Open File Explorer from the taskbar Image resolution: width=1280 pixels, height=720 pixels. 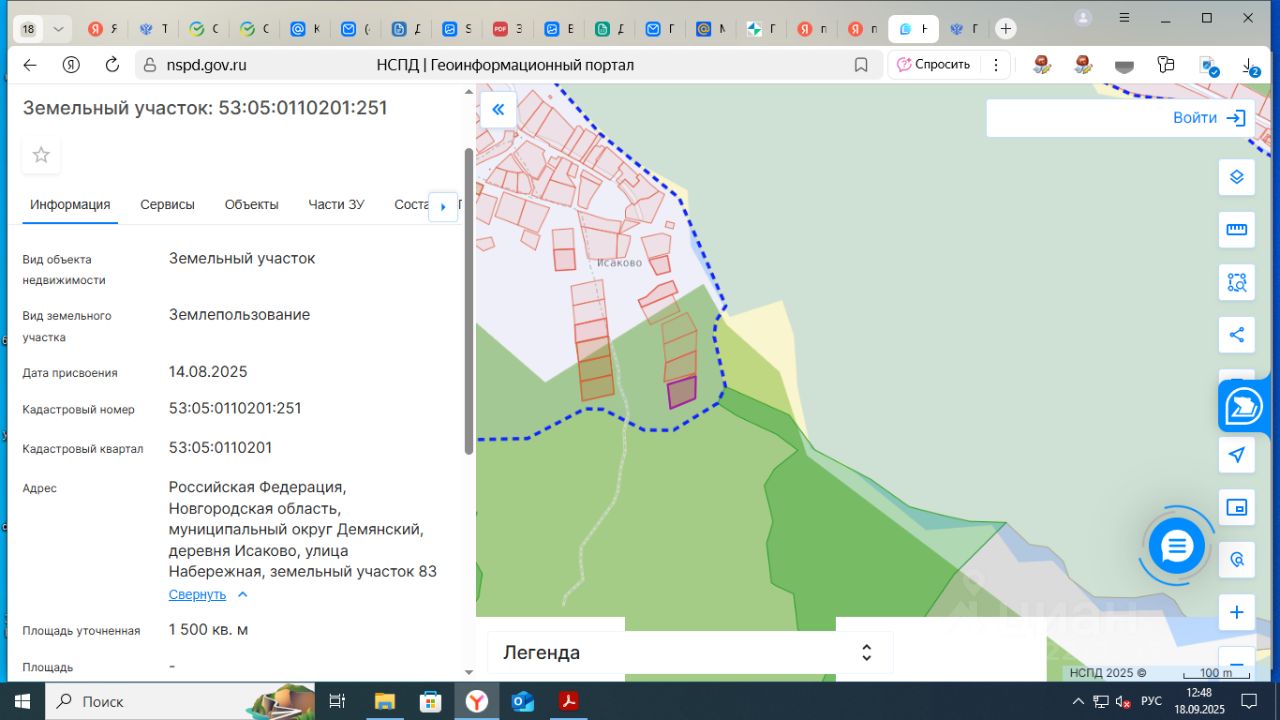[x=384, y=701]
